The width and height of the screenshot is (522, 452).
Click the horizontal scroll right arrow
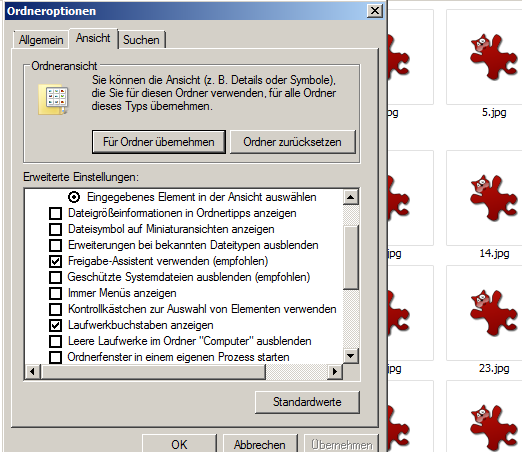(x=335, y=372)
